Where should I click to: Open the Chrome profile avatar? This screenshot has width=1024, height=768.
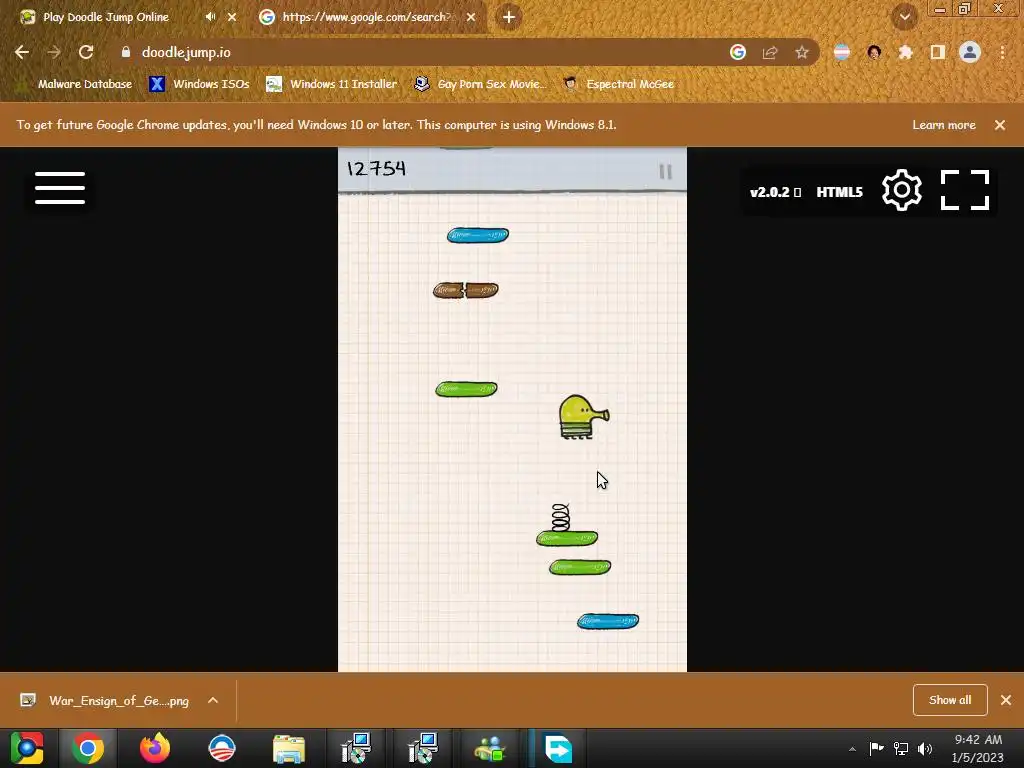[970, 52]
